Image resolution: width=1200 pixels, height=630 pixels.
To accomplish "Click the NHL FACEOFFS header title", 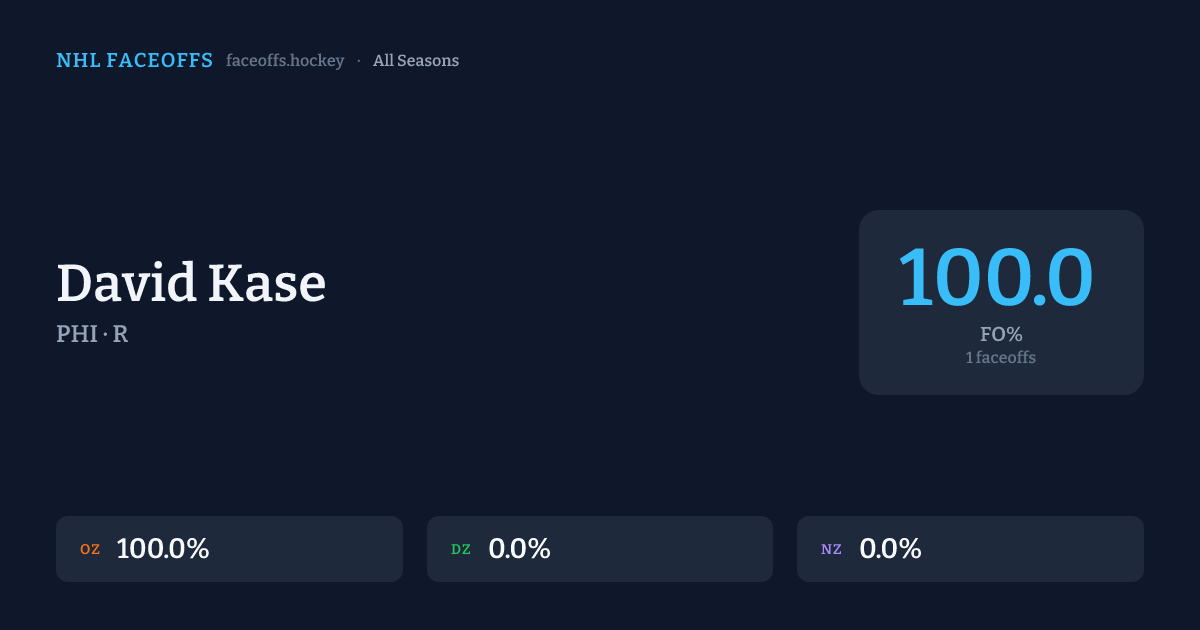I will coord(134,61).
